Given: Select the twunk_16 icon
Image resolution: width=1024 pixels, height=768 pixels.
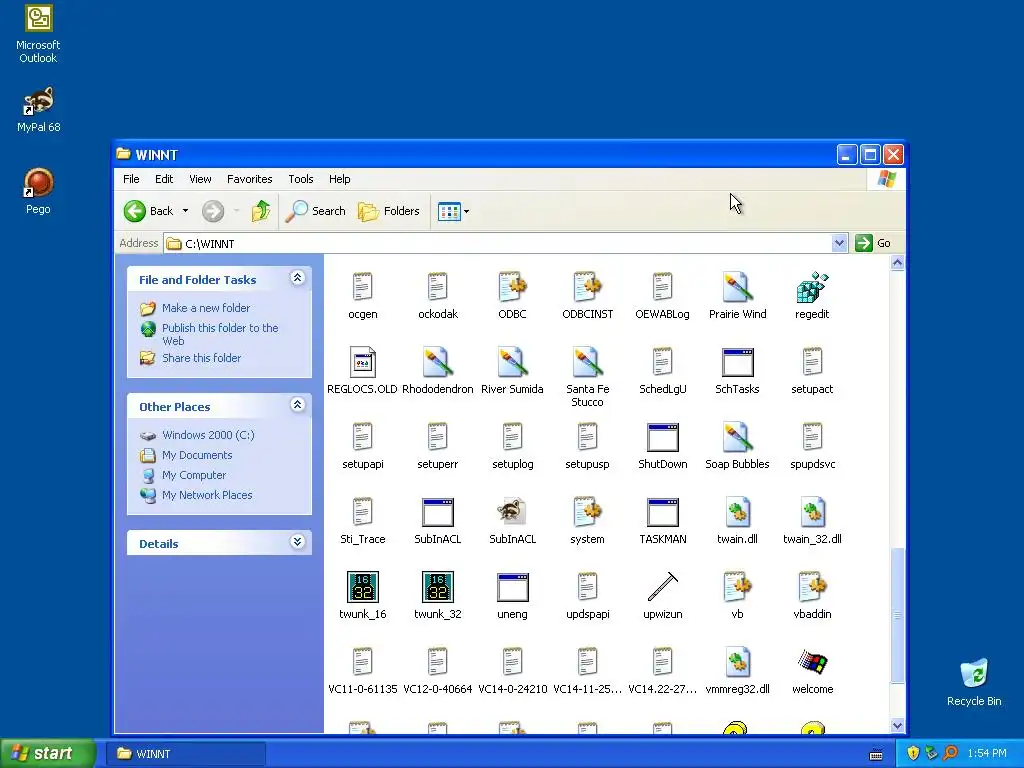Looking at the screenshot, I should (362, 588).
